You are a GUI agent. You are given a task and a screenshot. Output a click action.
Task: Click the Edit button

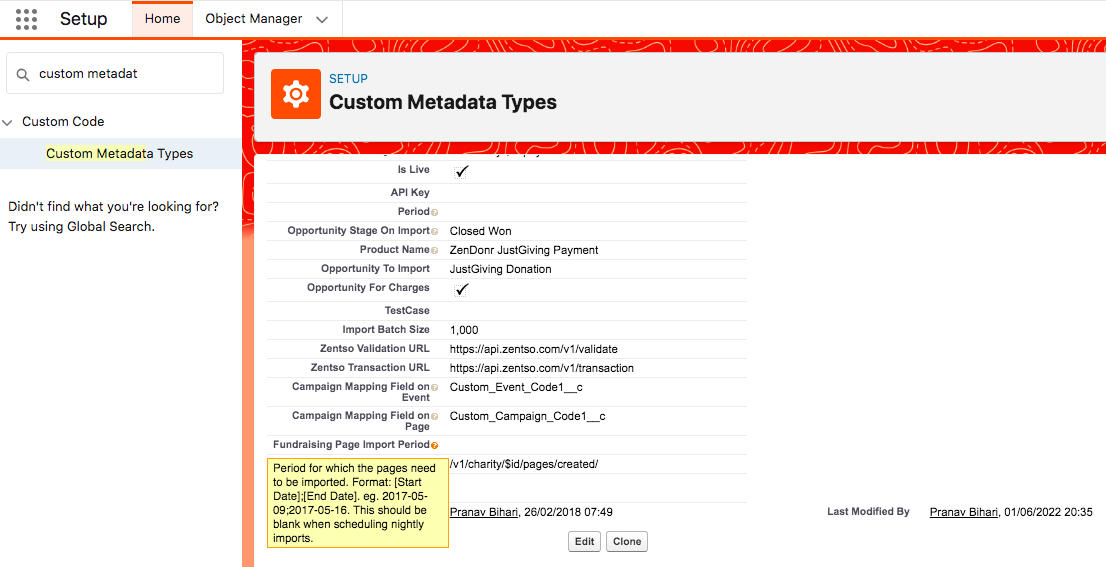click(x=584, y=542)
